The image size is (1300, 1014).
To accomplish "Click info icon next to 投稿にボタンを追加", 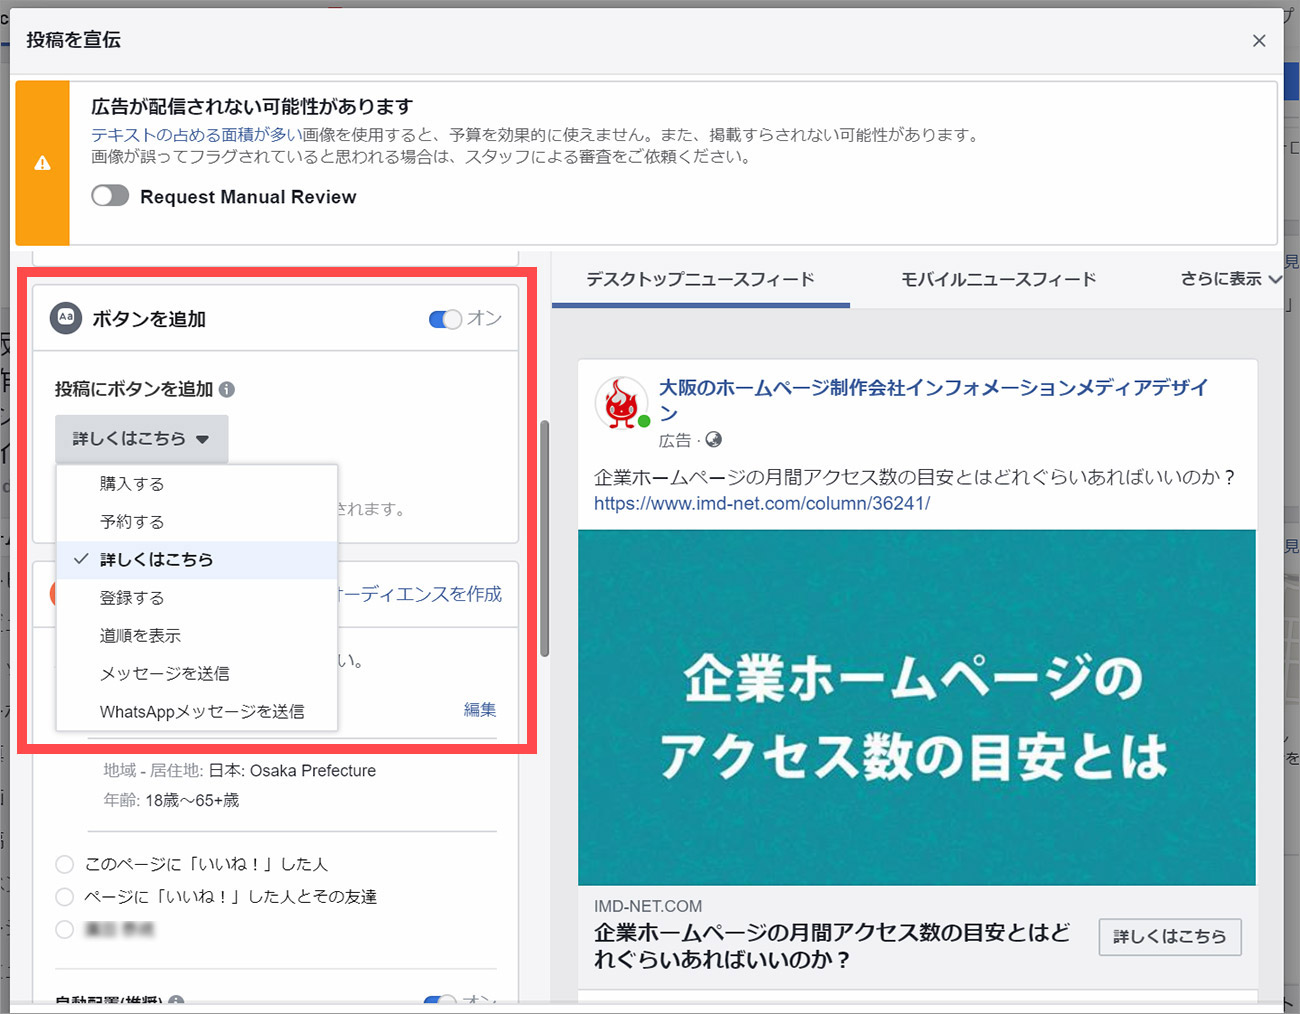I will (x=227, y=389).
